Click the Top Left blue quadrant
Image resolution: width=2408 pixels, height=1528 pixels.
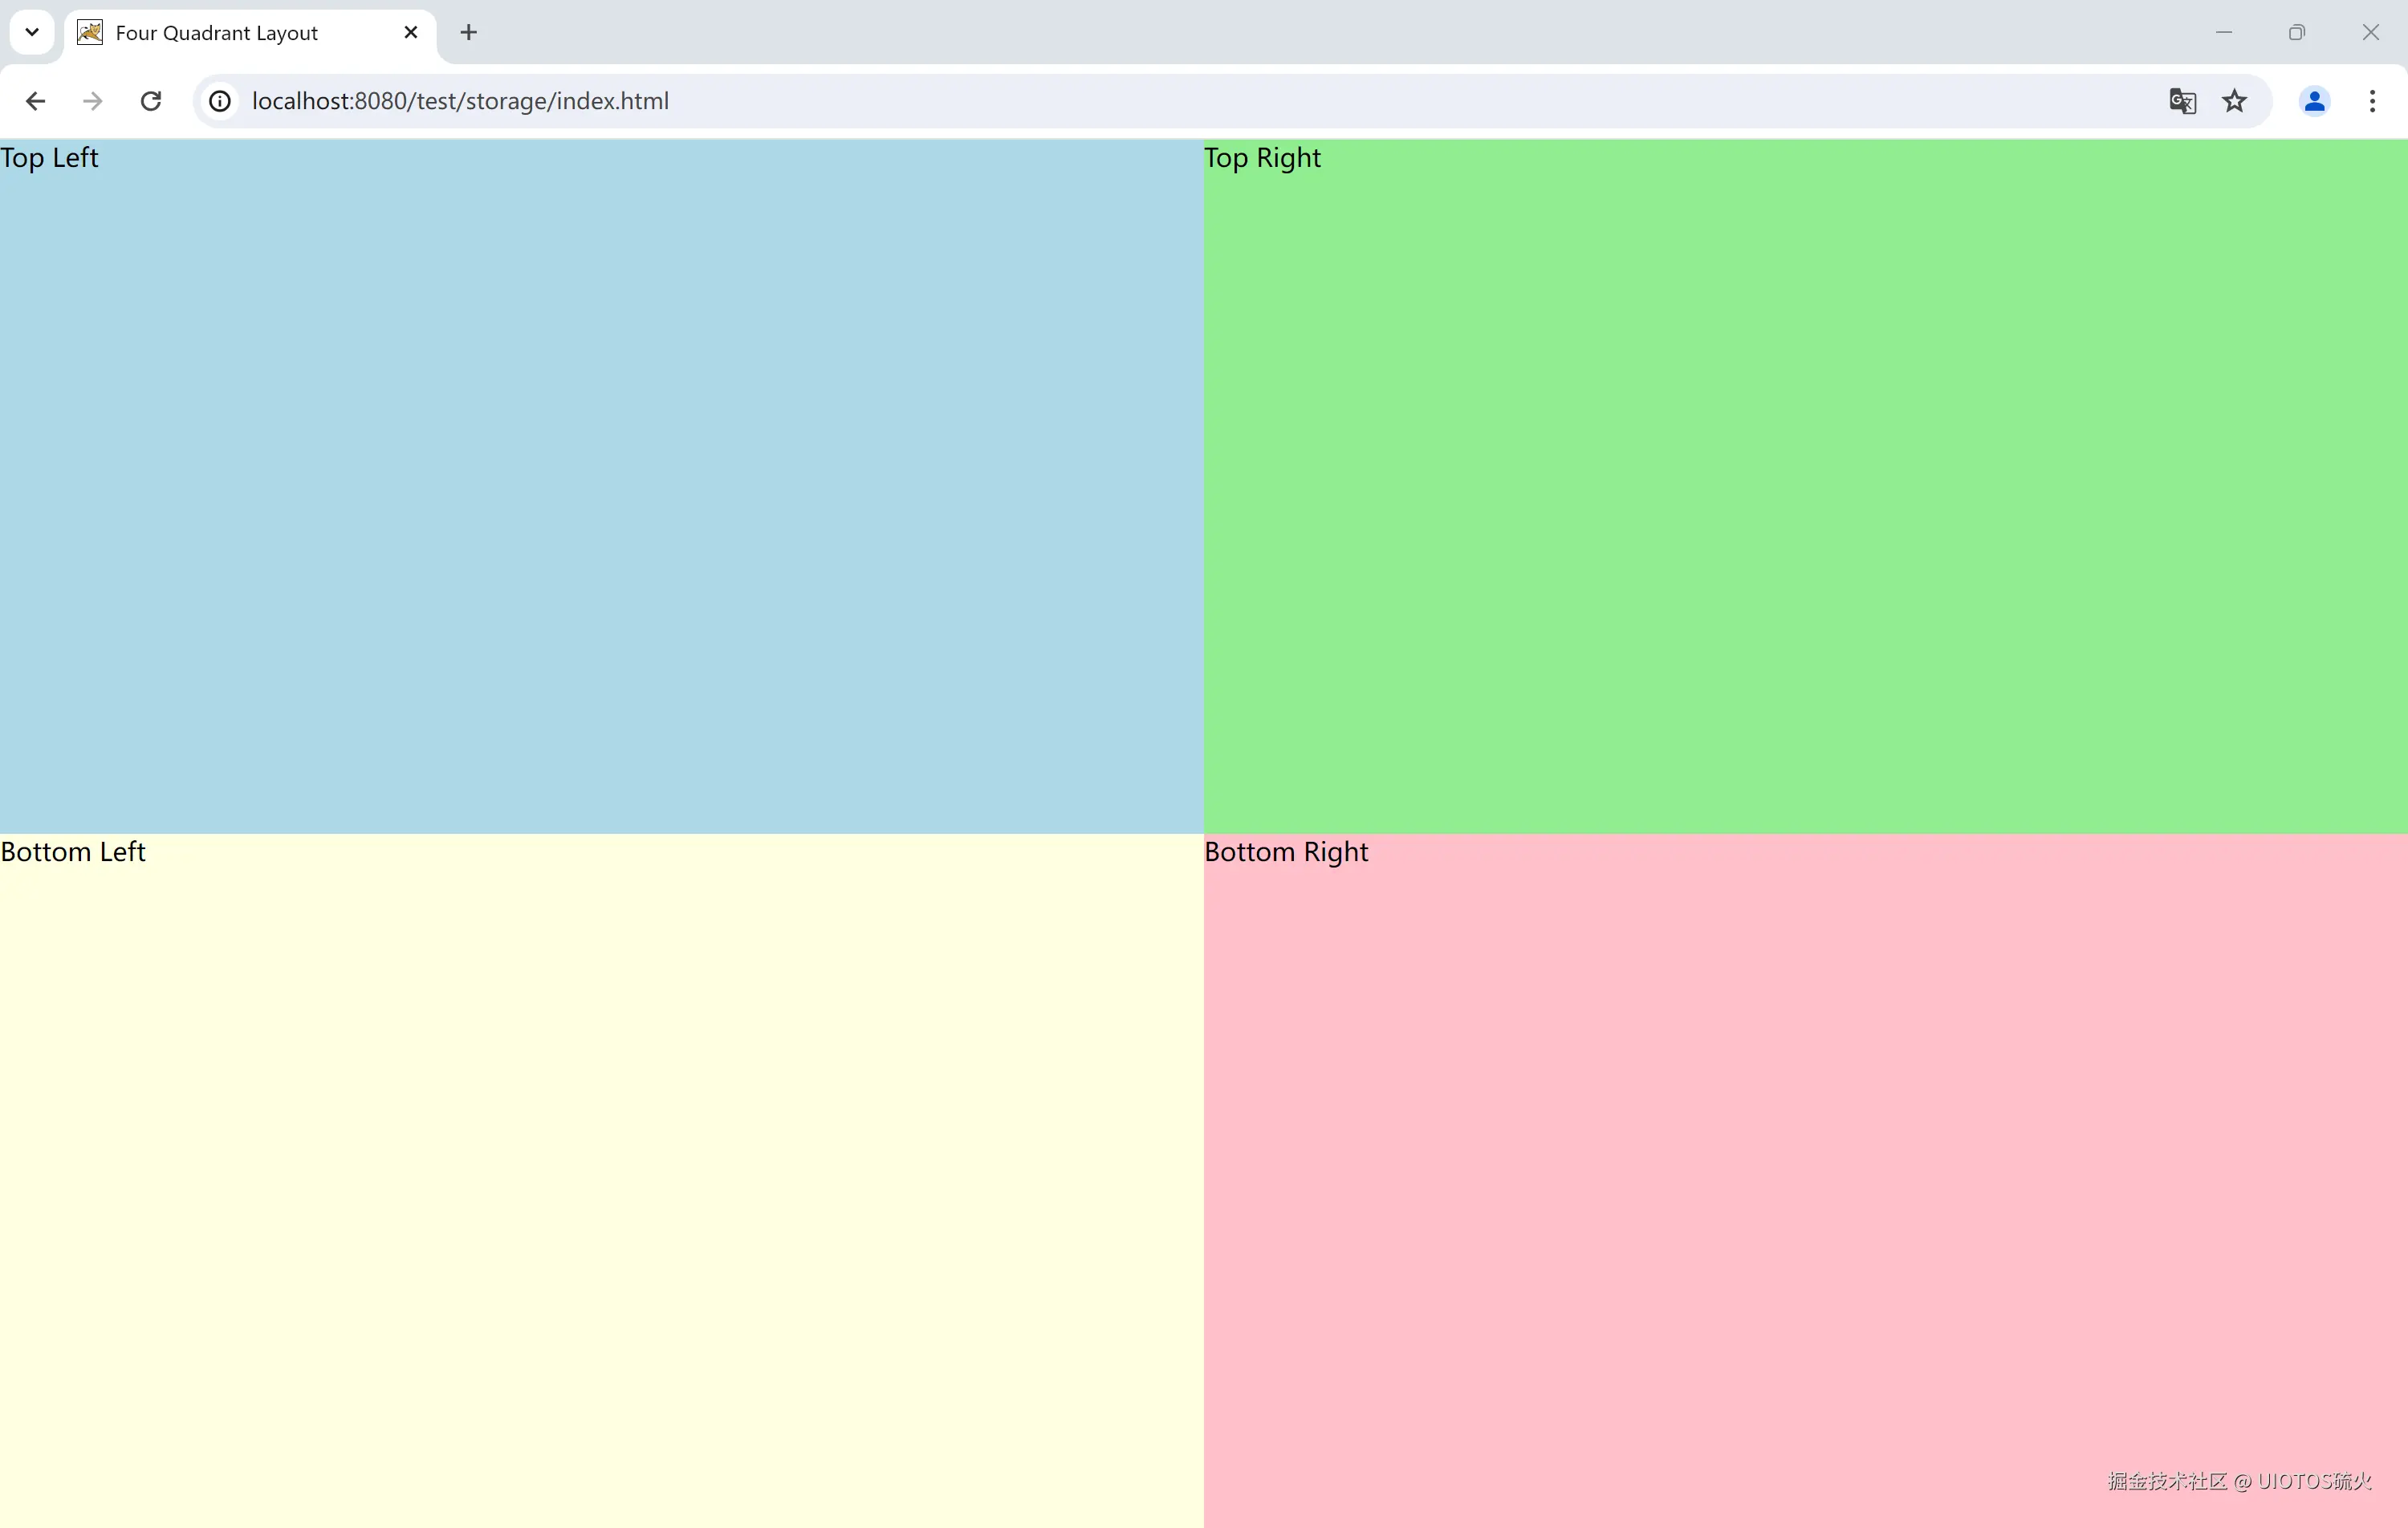600,486
